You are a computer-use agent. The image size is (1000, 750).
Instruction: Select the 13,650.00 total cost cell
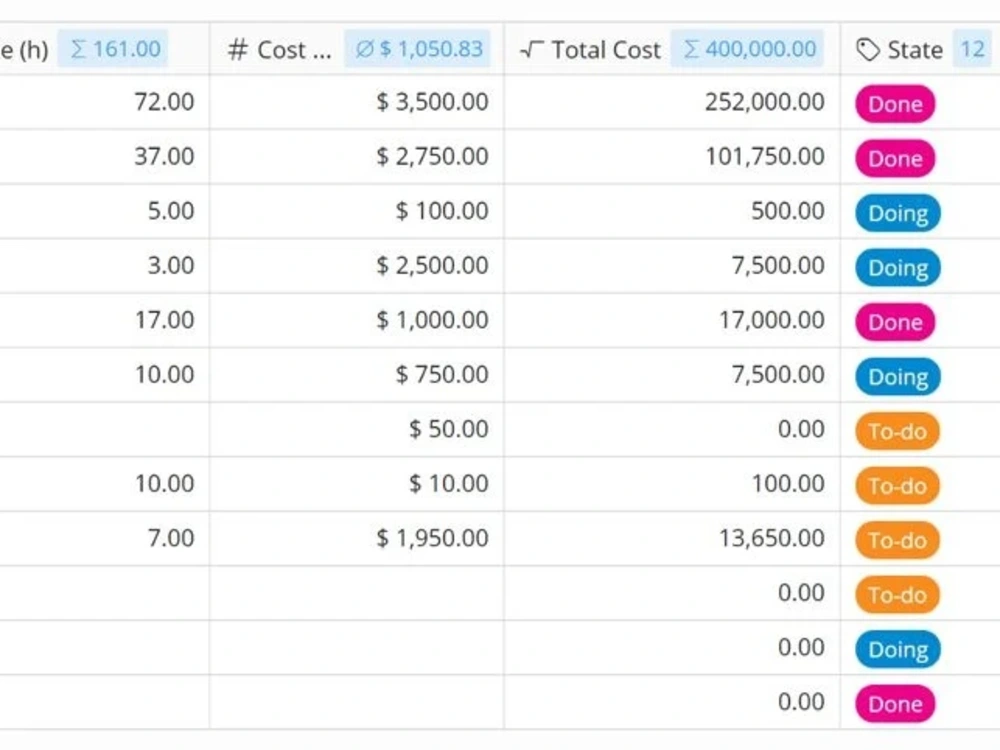(x=672, y=538)
